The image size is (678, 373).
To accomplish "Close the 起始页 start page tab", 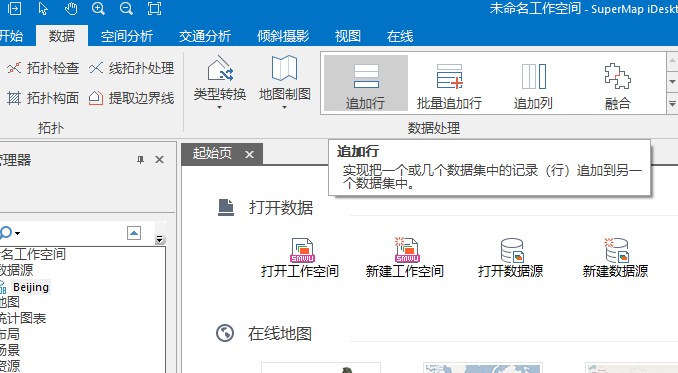I will pyautogui.click(x=249, y=154).
